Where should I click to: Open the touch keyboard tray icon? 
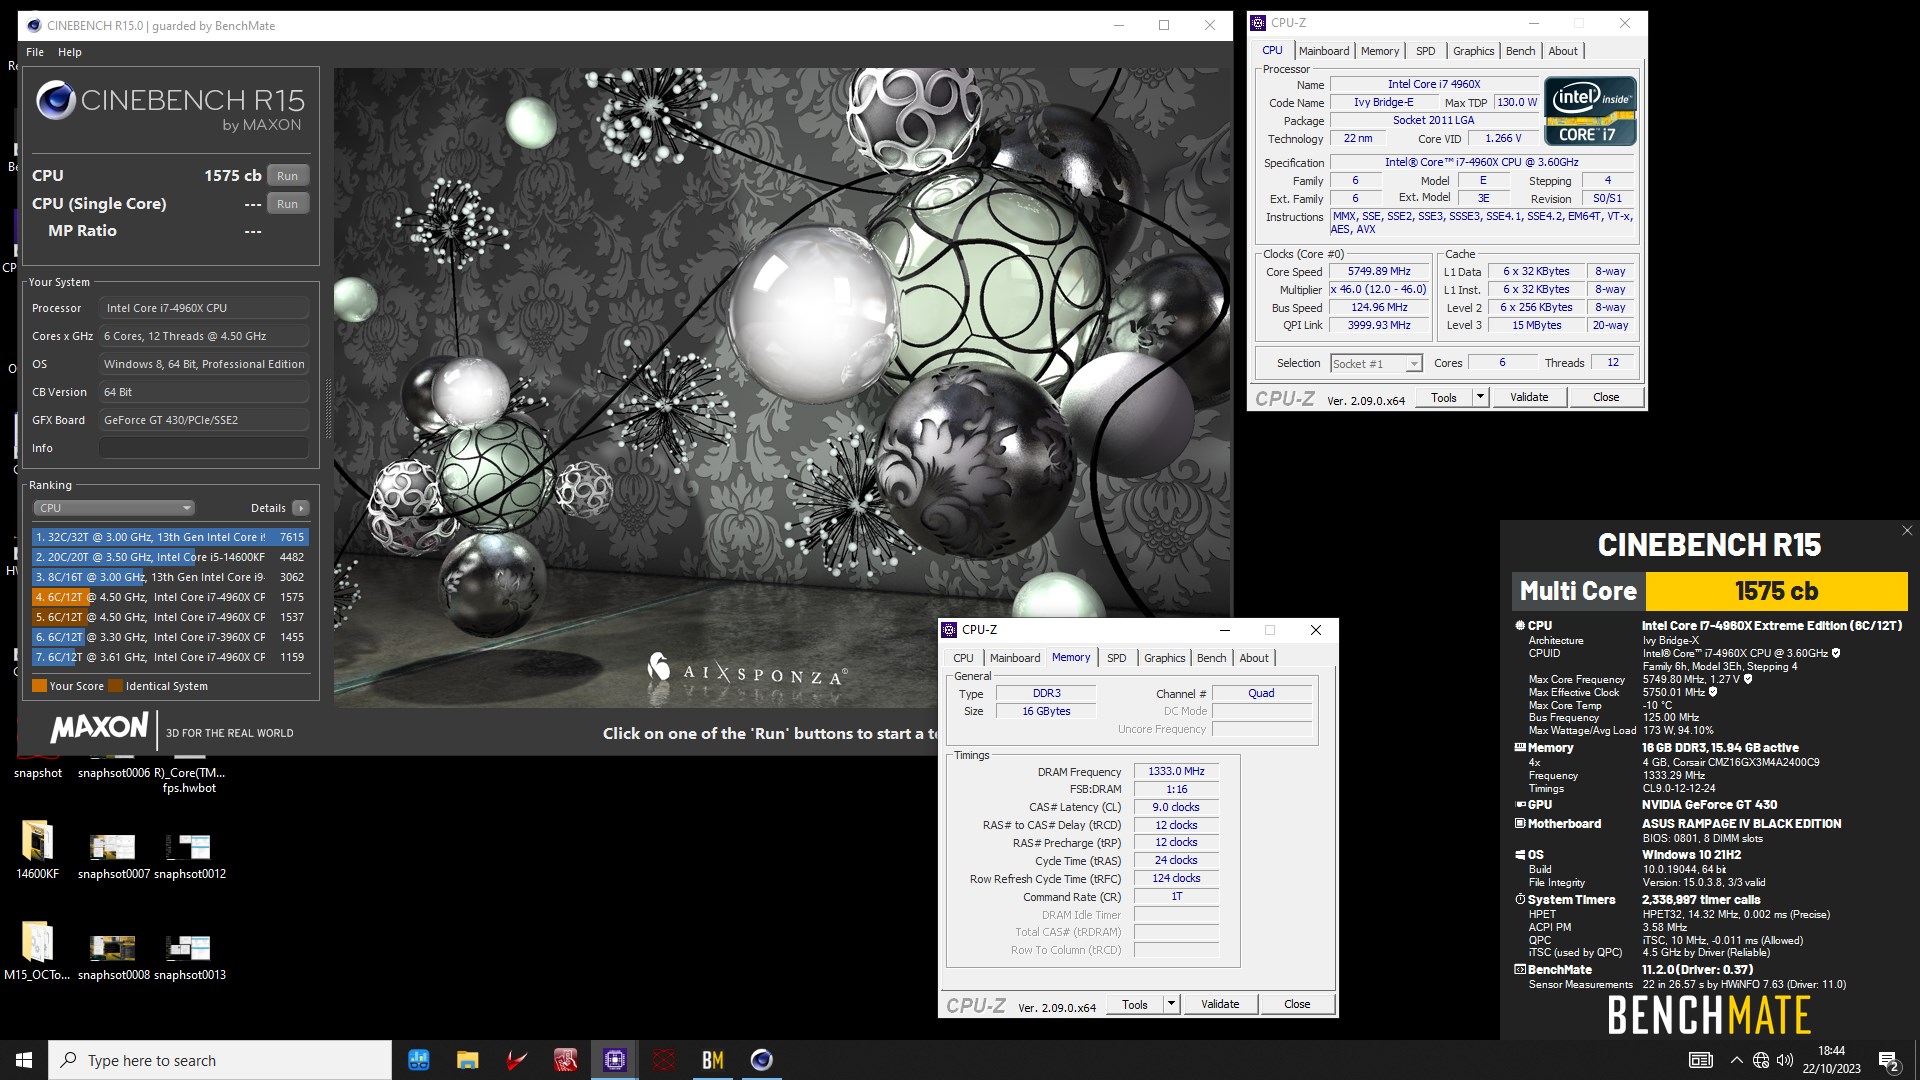[1701, 1060]
